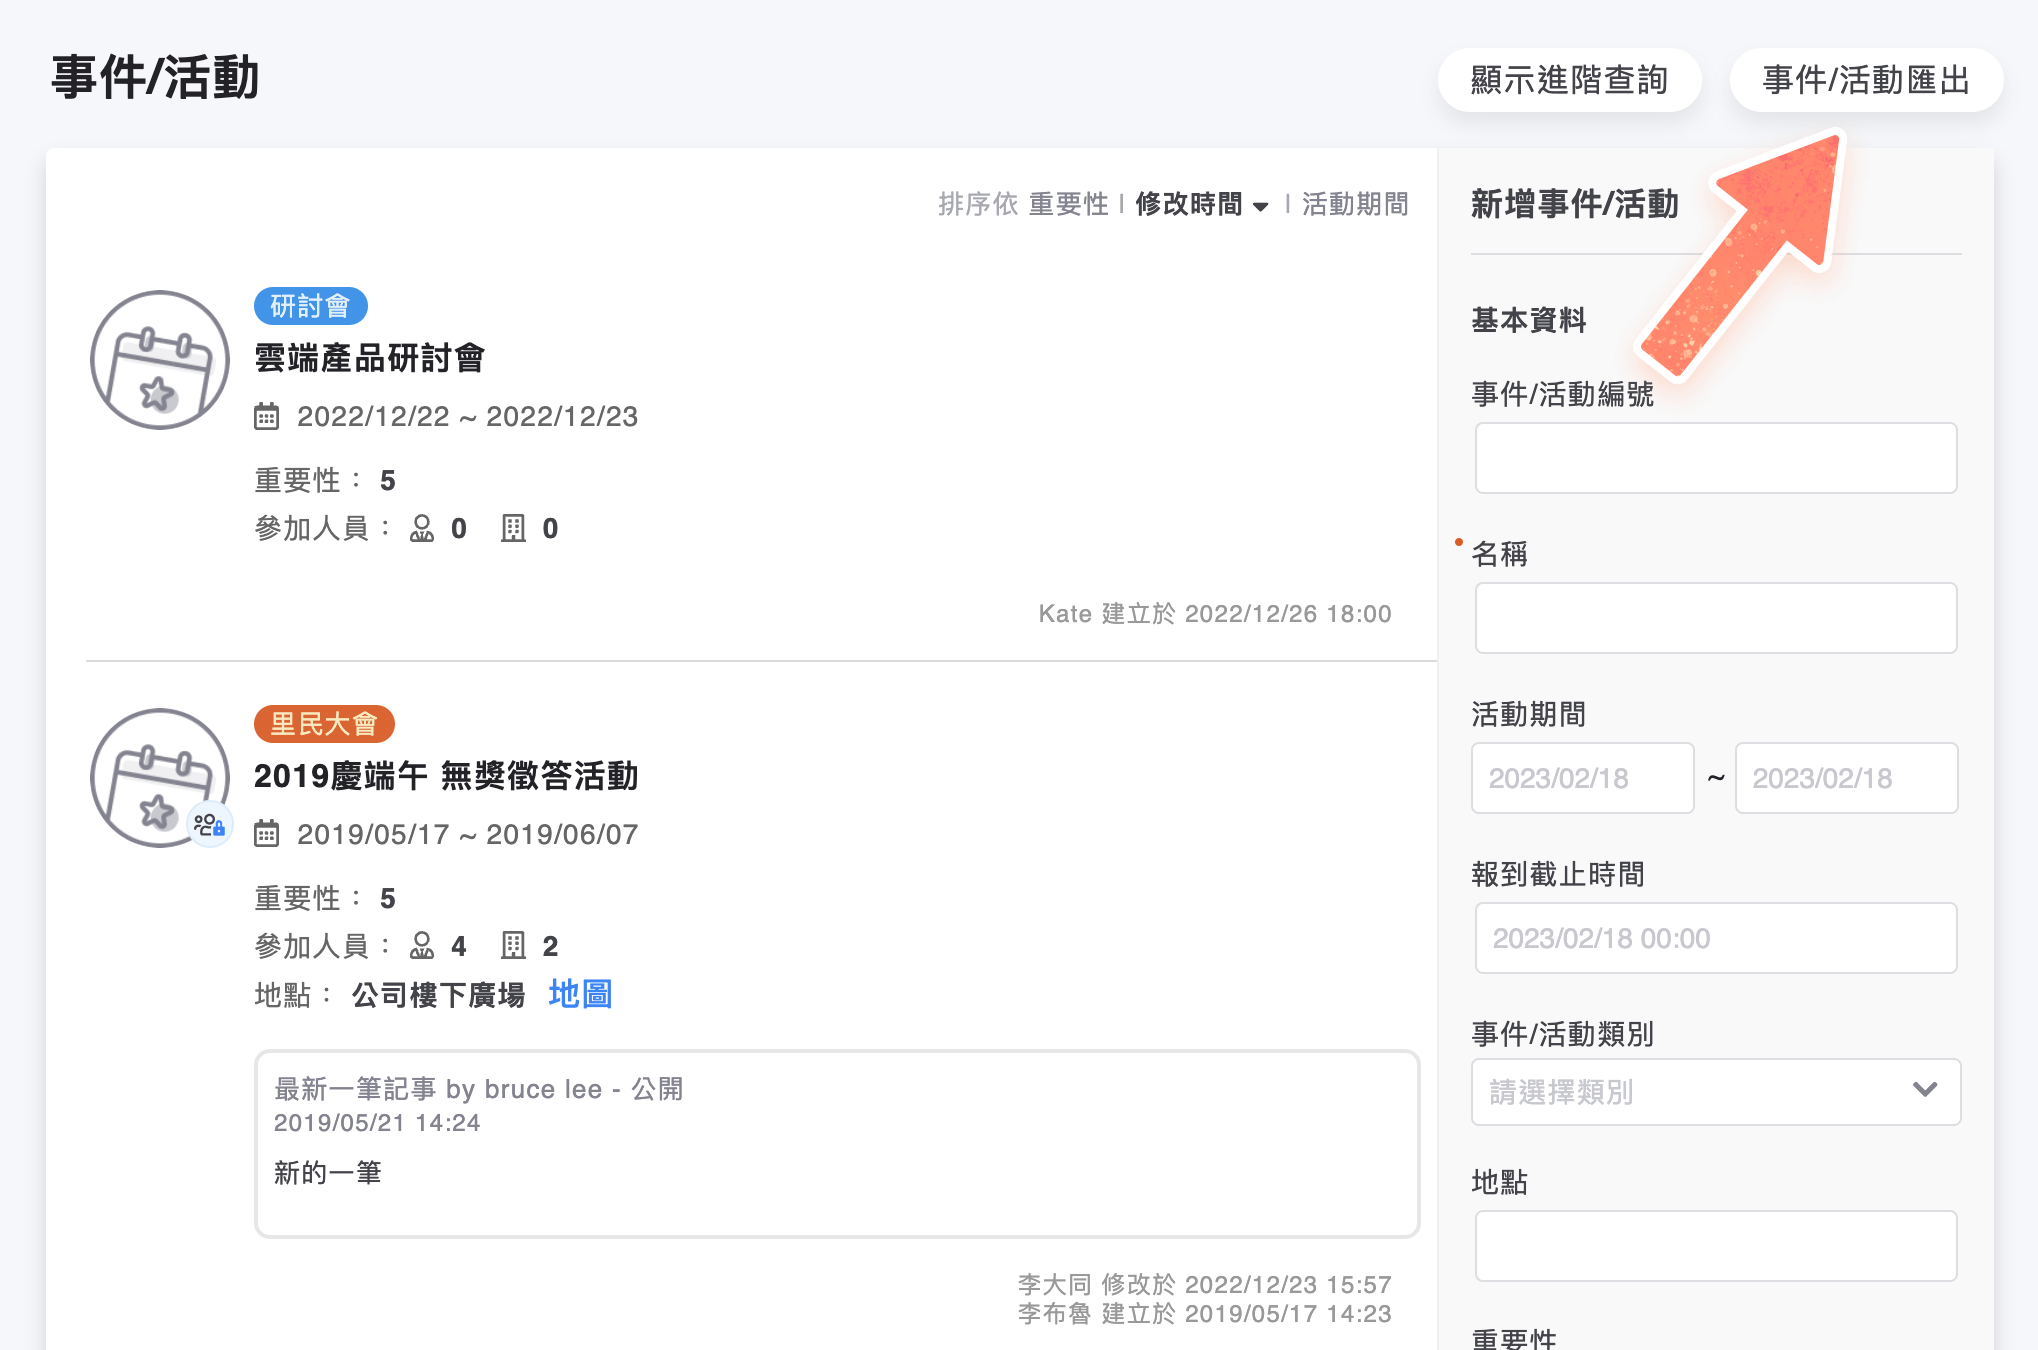Click the person icon next to count 4
This screenshot has height=1350, width=2038.
coord(423,945)
